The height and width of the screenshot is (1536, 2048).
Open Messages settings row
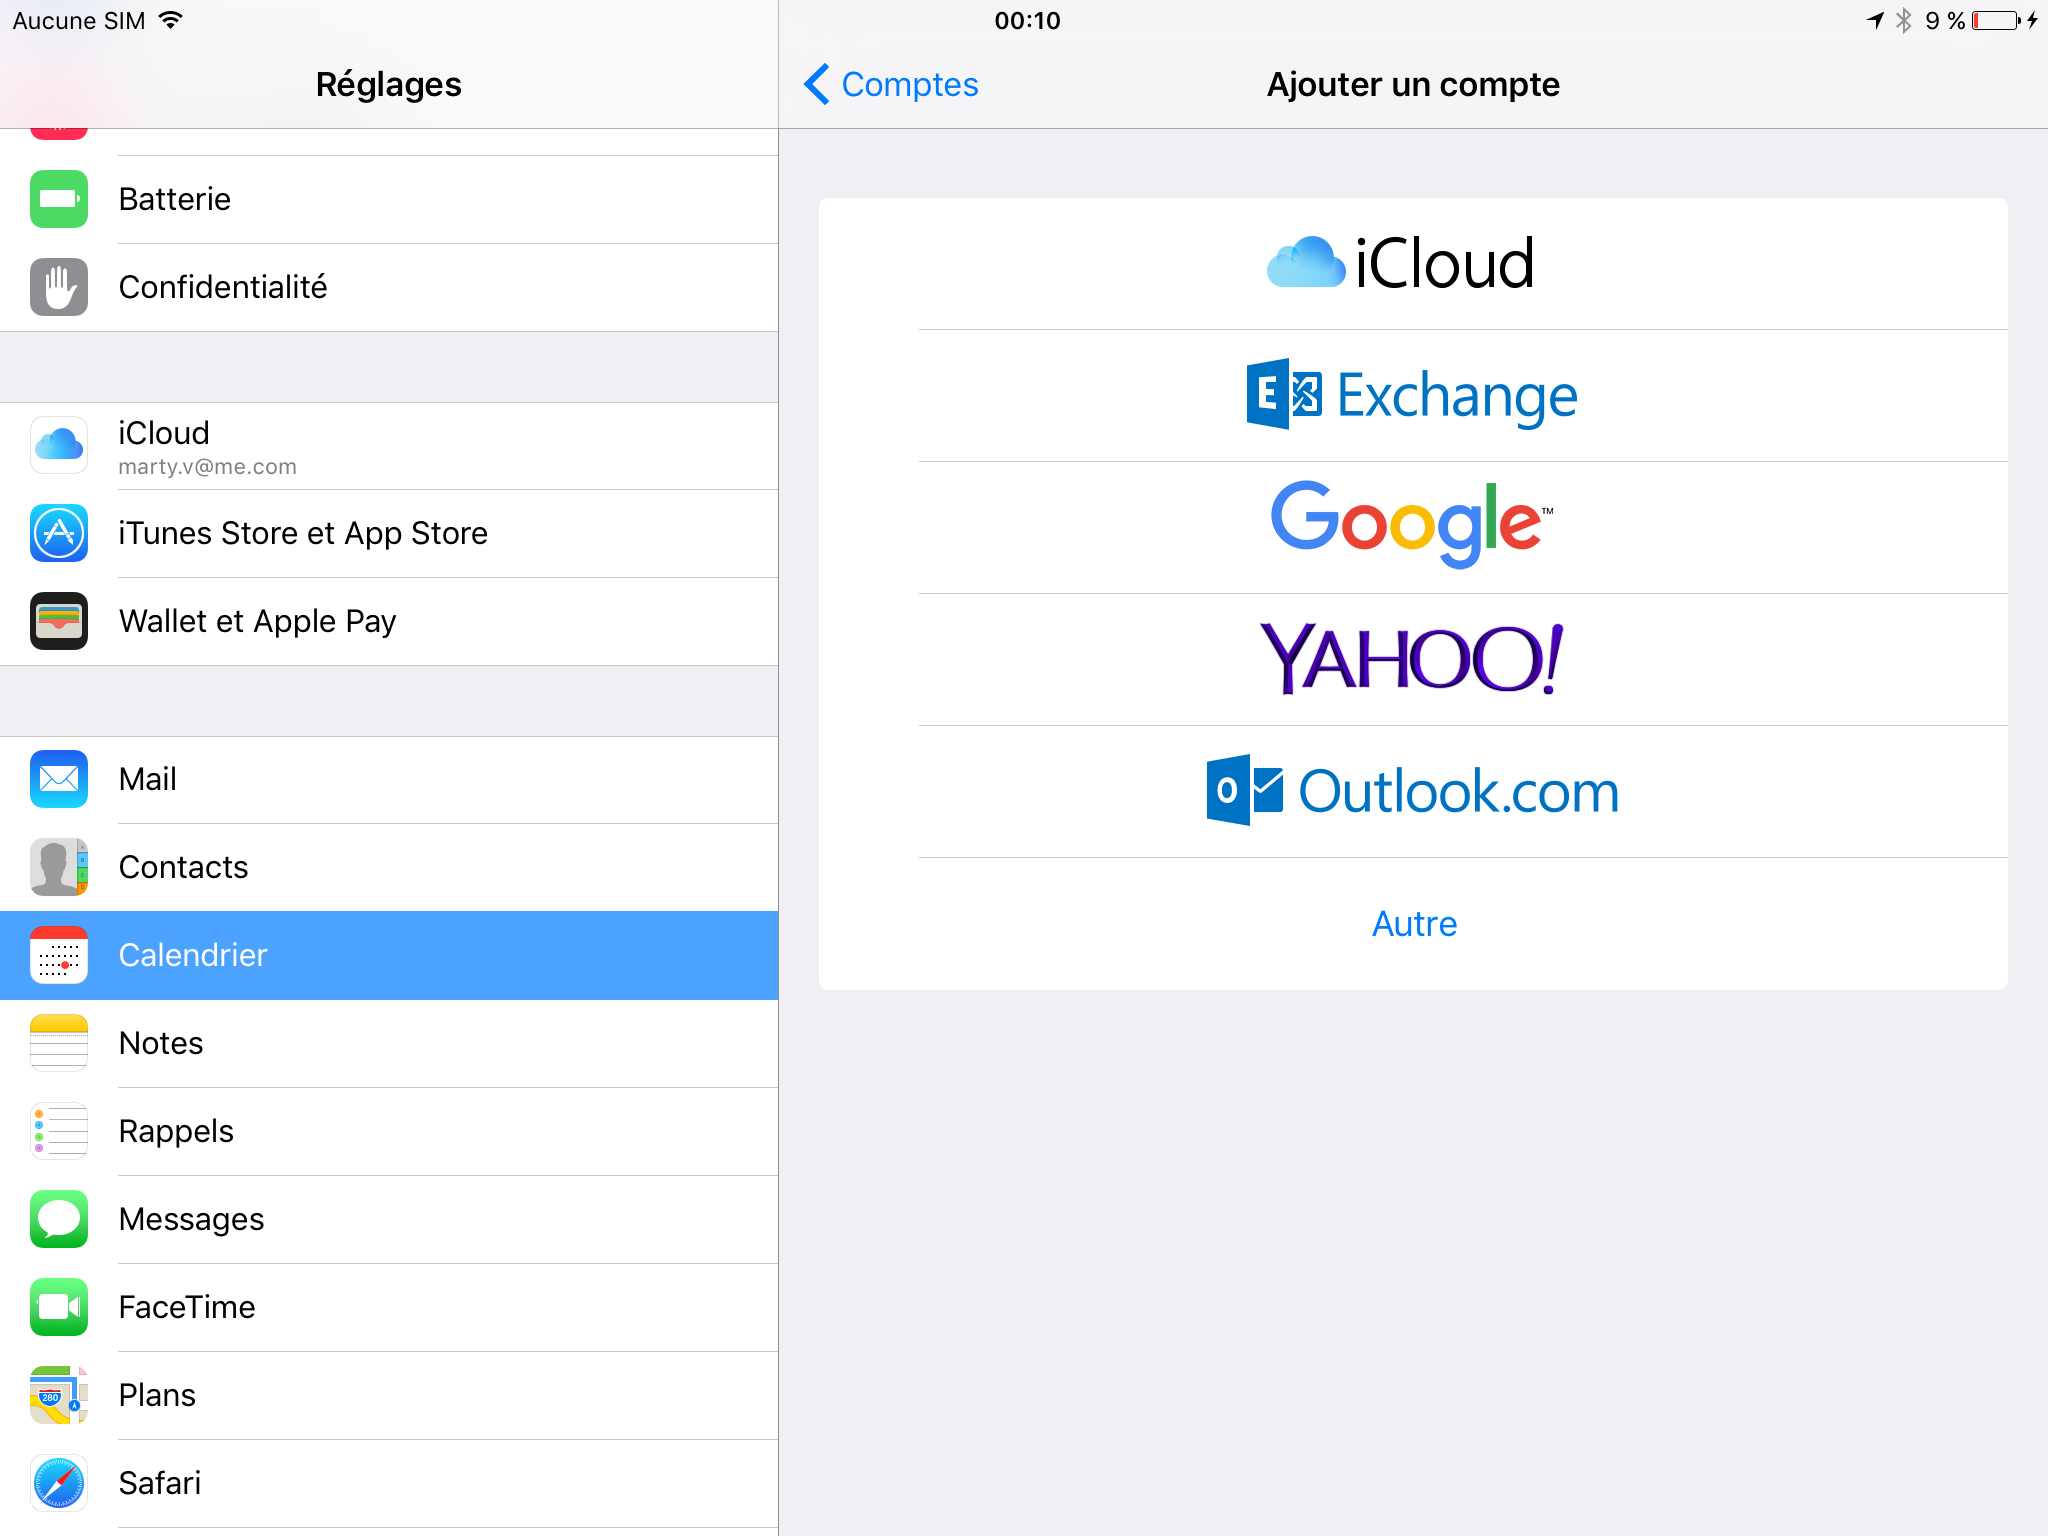coord(389,1219)
